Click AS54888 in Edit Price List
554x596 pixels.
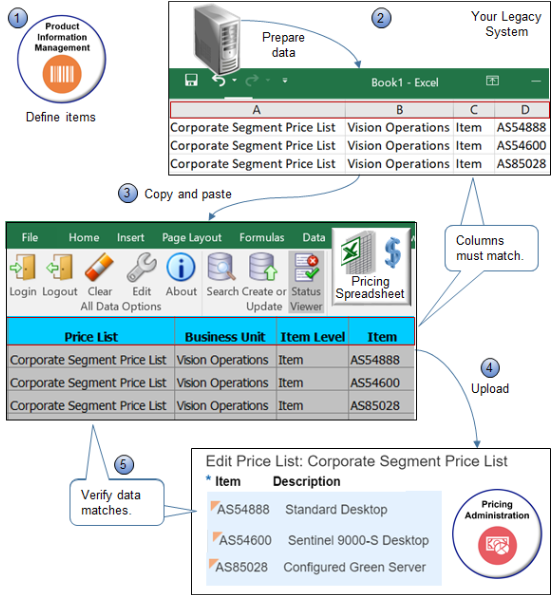point(243,509)
